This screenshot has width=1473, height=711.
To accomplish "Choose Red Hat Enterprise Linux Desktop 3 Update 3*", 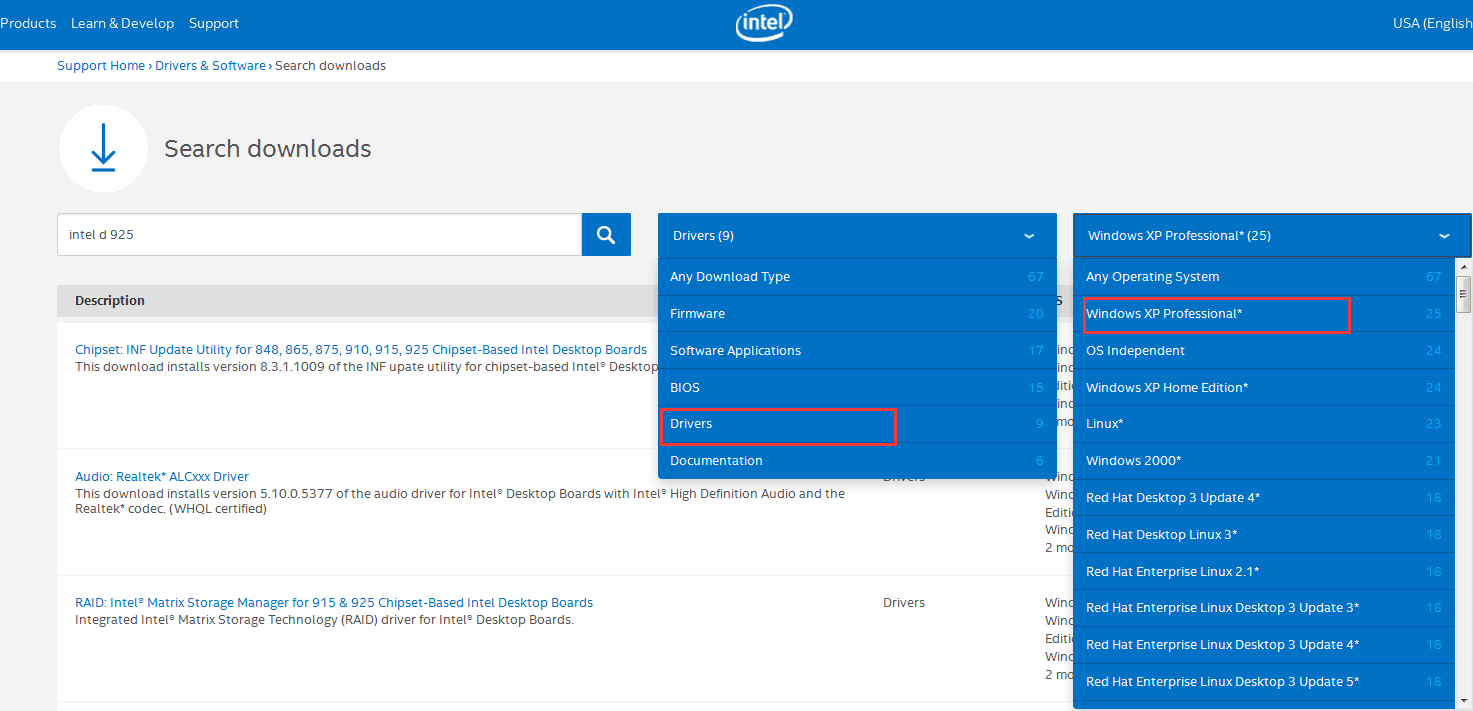I will point(1264,608).
